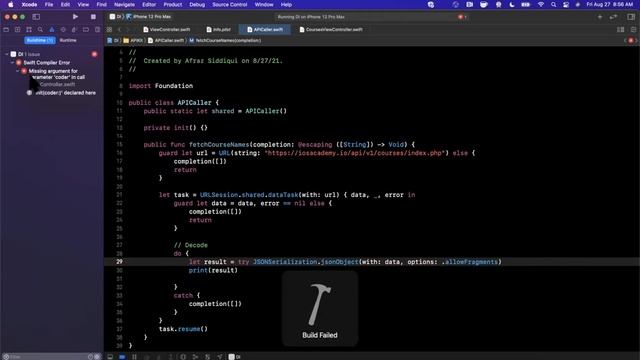
Task: Toggle code review arrows button
Action: pos(613,17)
